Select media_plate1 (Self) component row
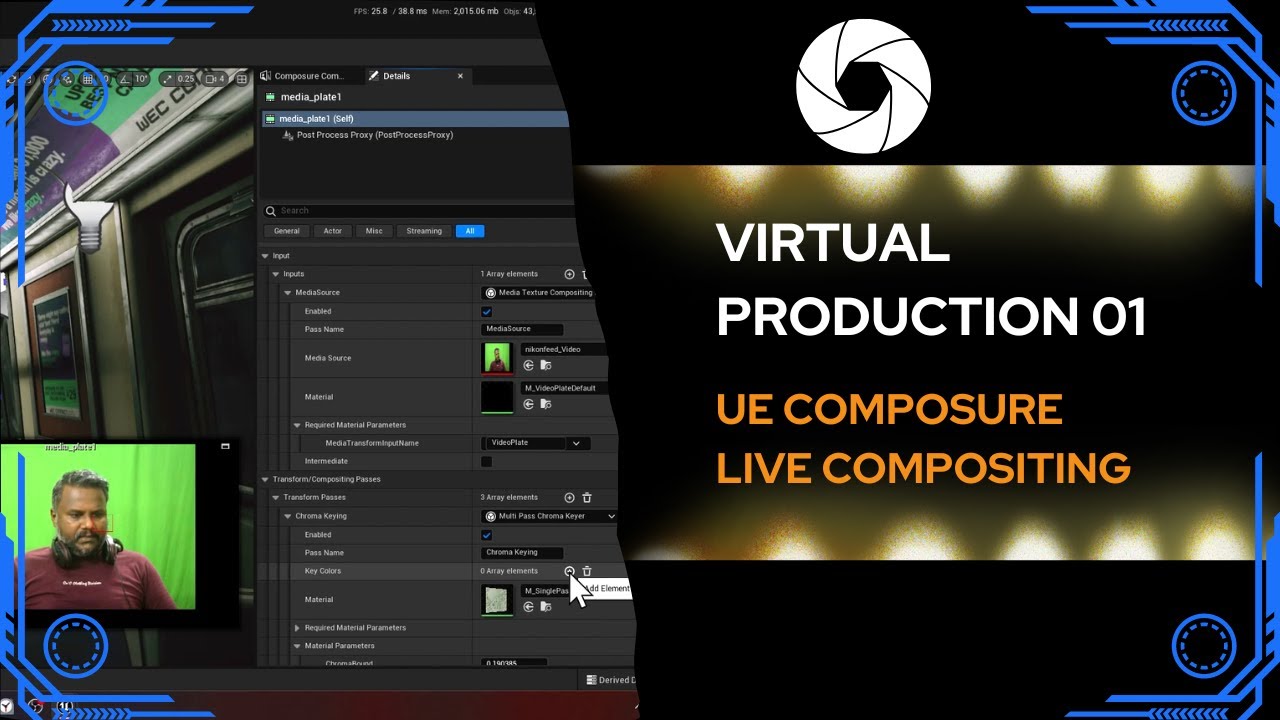 [415, 119]
